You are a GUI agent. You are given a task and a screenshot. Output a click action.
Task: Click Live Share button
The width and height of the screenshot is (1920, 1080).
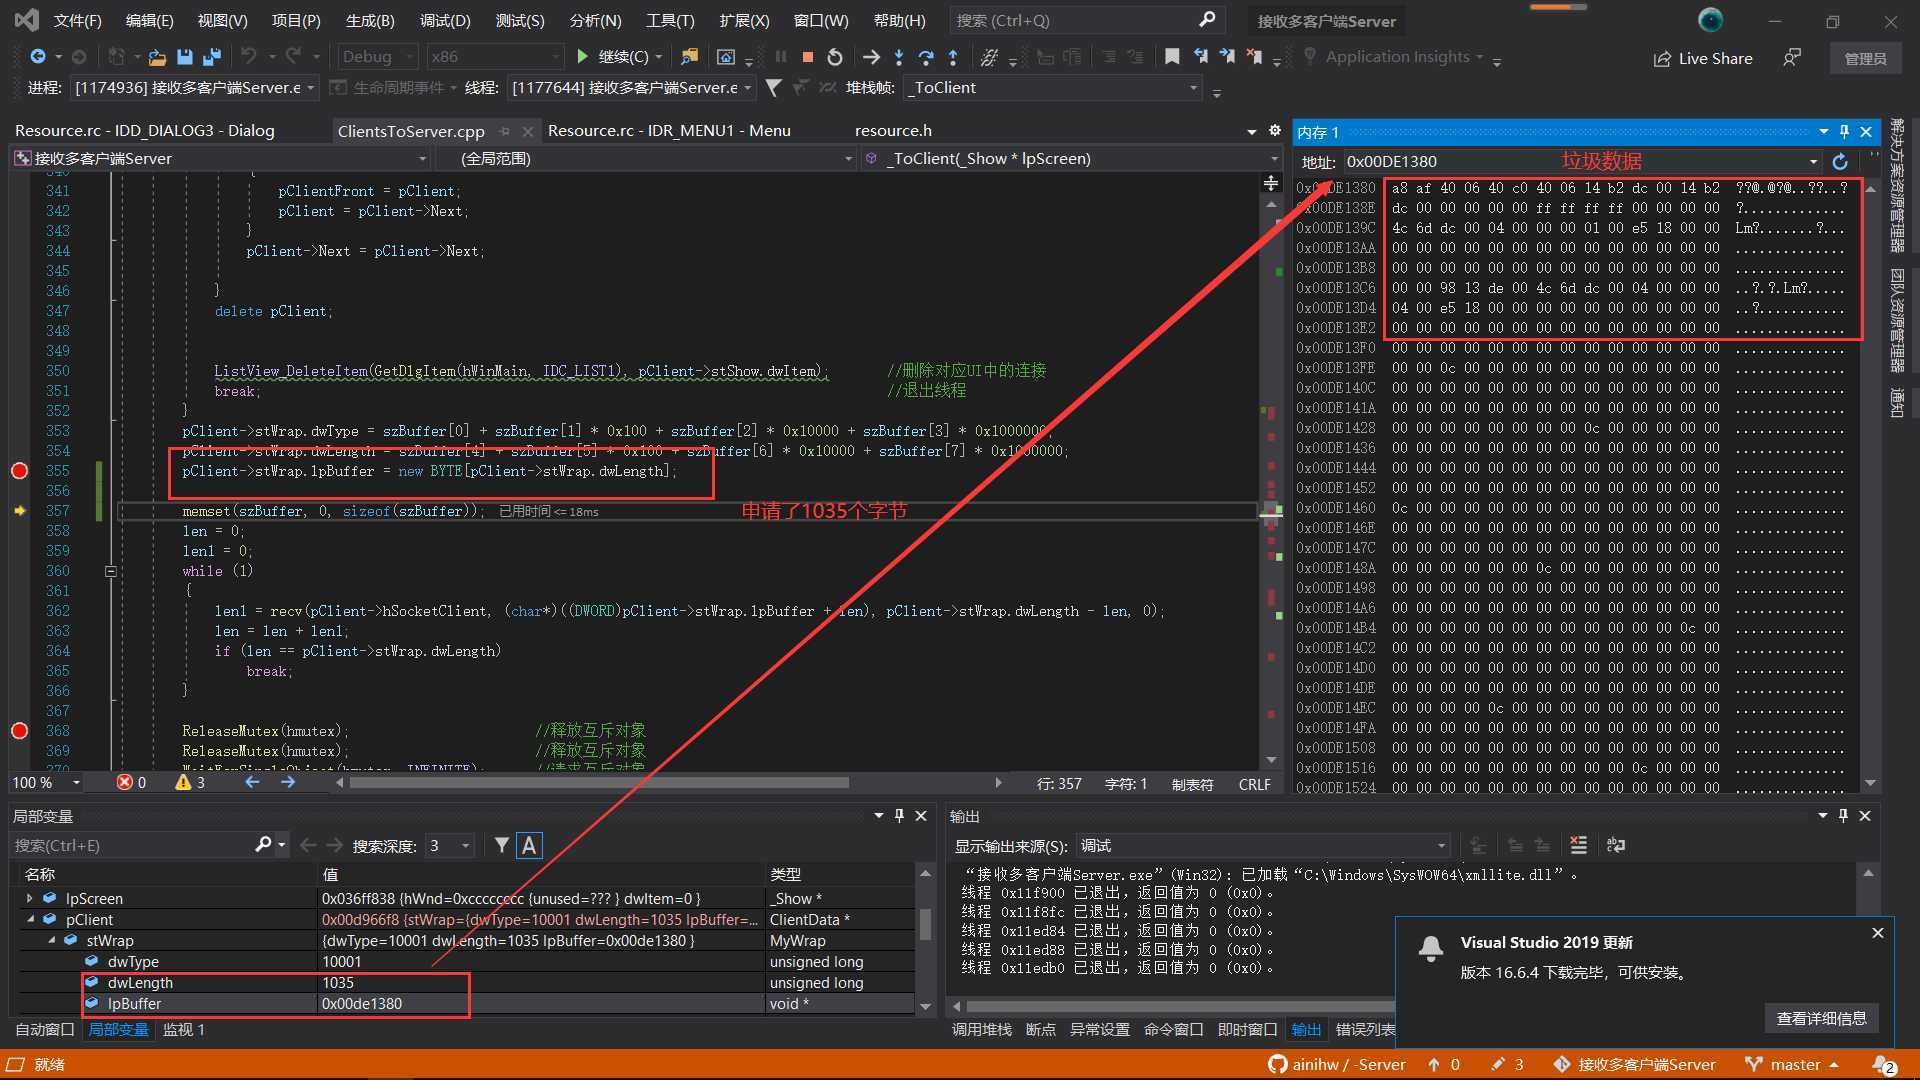1703,58
